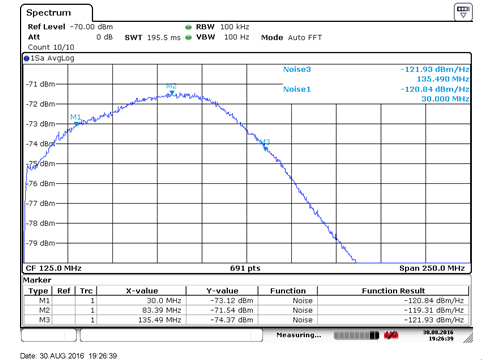
Task: Click the Trc column header
Action: pos(86,291)
